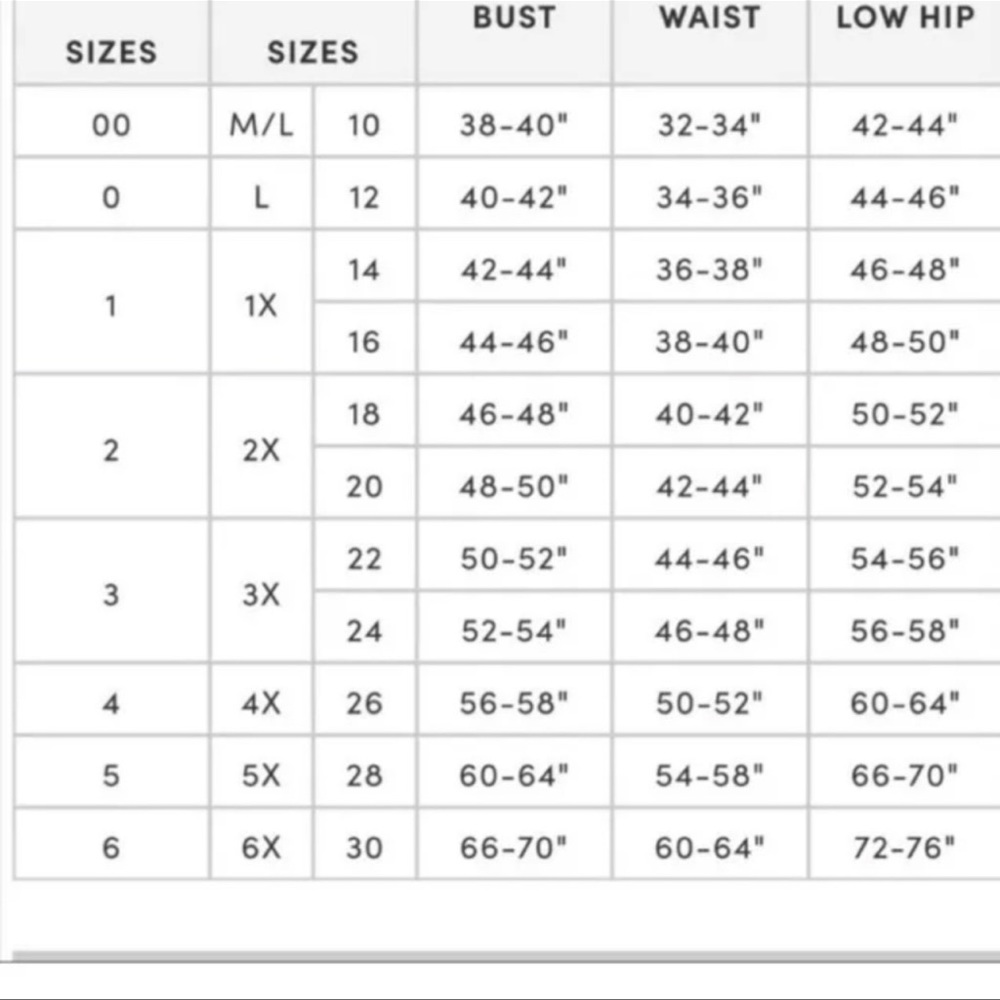Select the 3X size cell
This screenshot has height=1000, width=1000.
pos(261,595)
